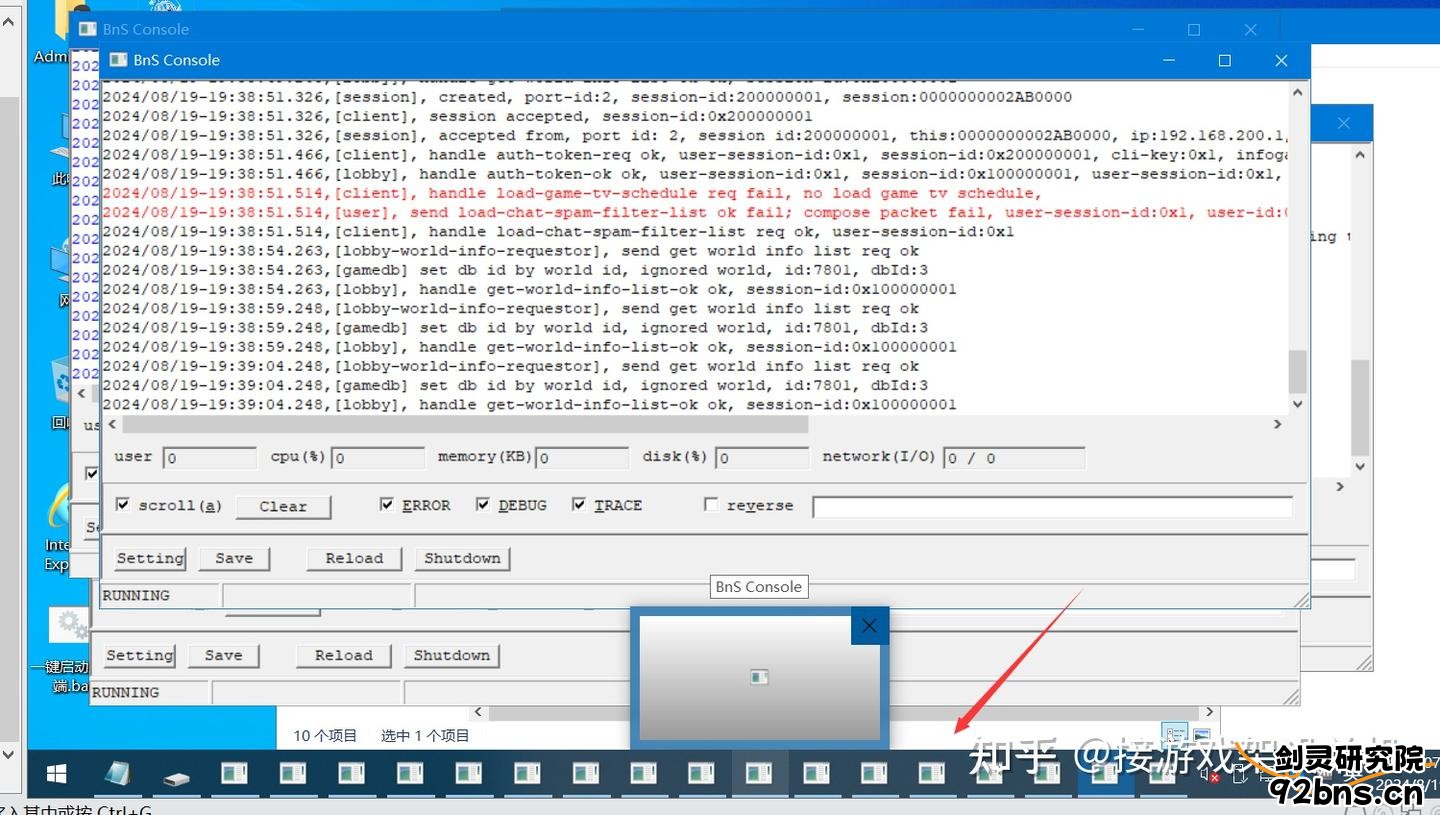This screenshot has width=1440, height=815.
Task: Click Explorer's horizontal scroll-left arrow
Action: [x=479, y=712]
